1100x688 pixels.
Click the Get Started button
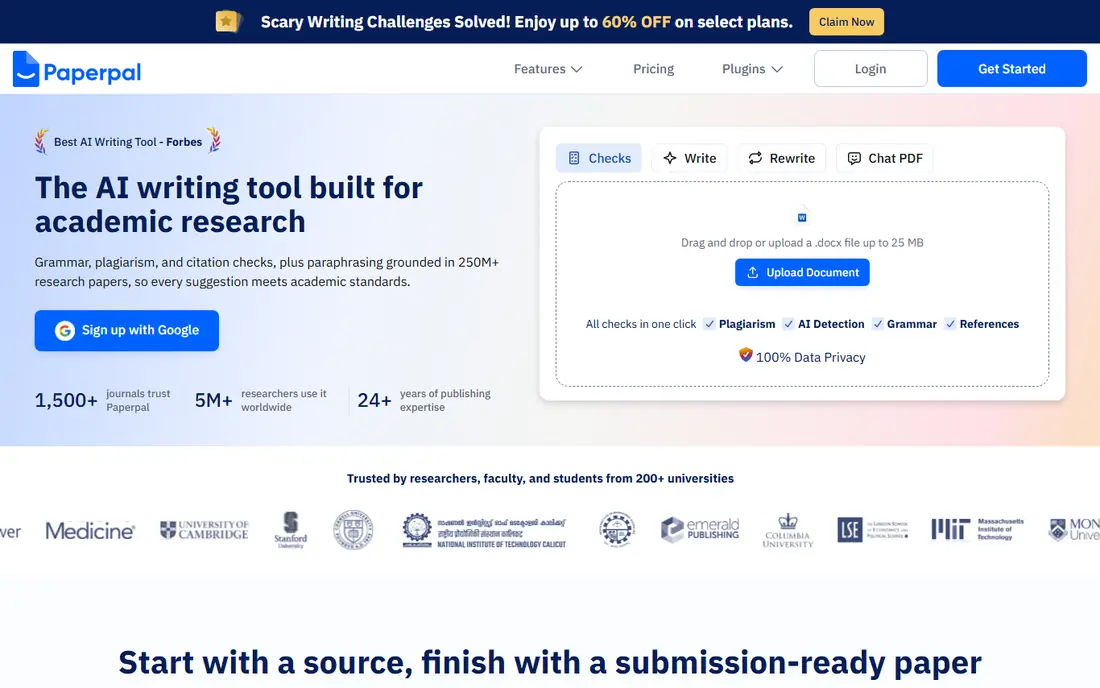click(x=1012, y=69)
